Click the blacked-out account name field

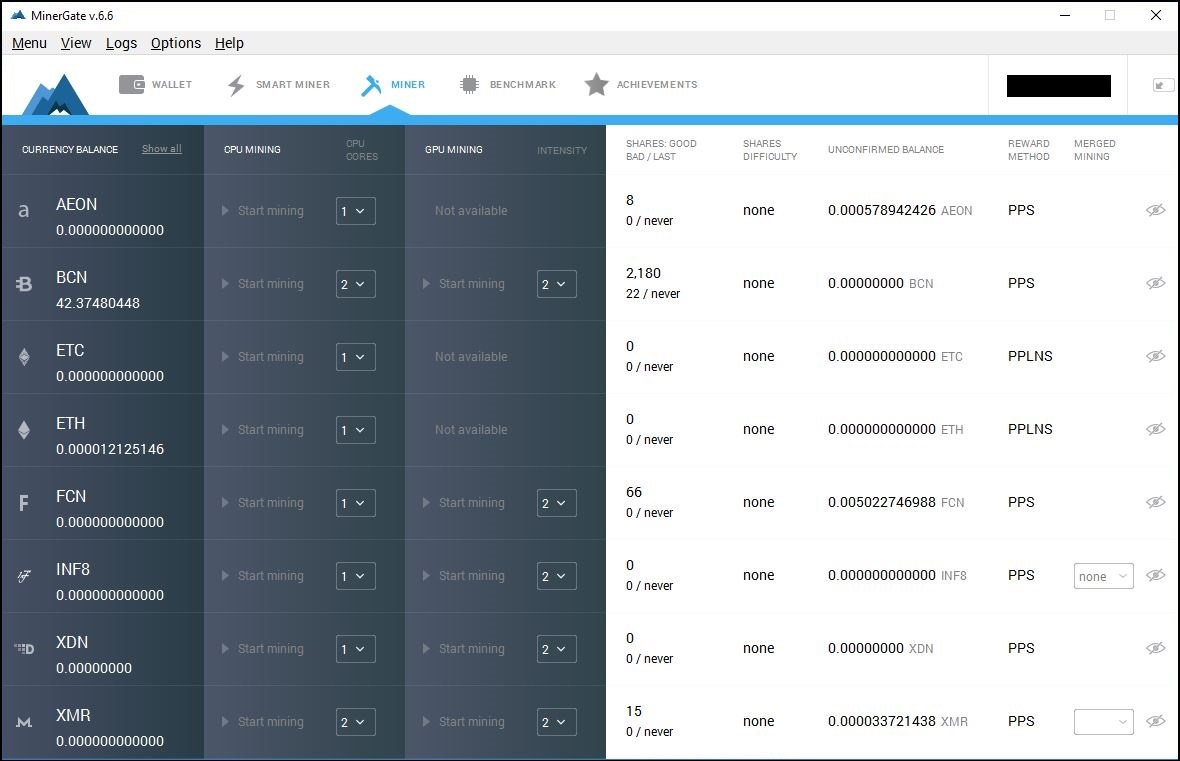(1059, 86)
